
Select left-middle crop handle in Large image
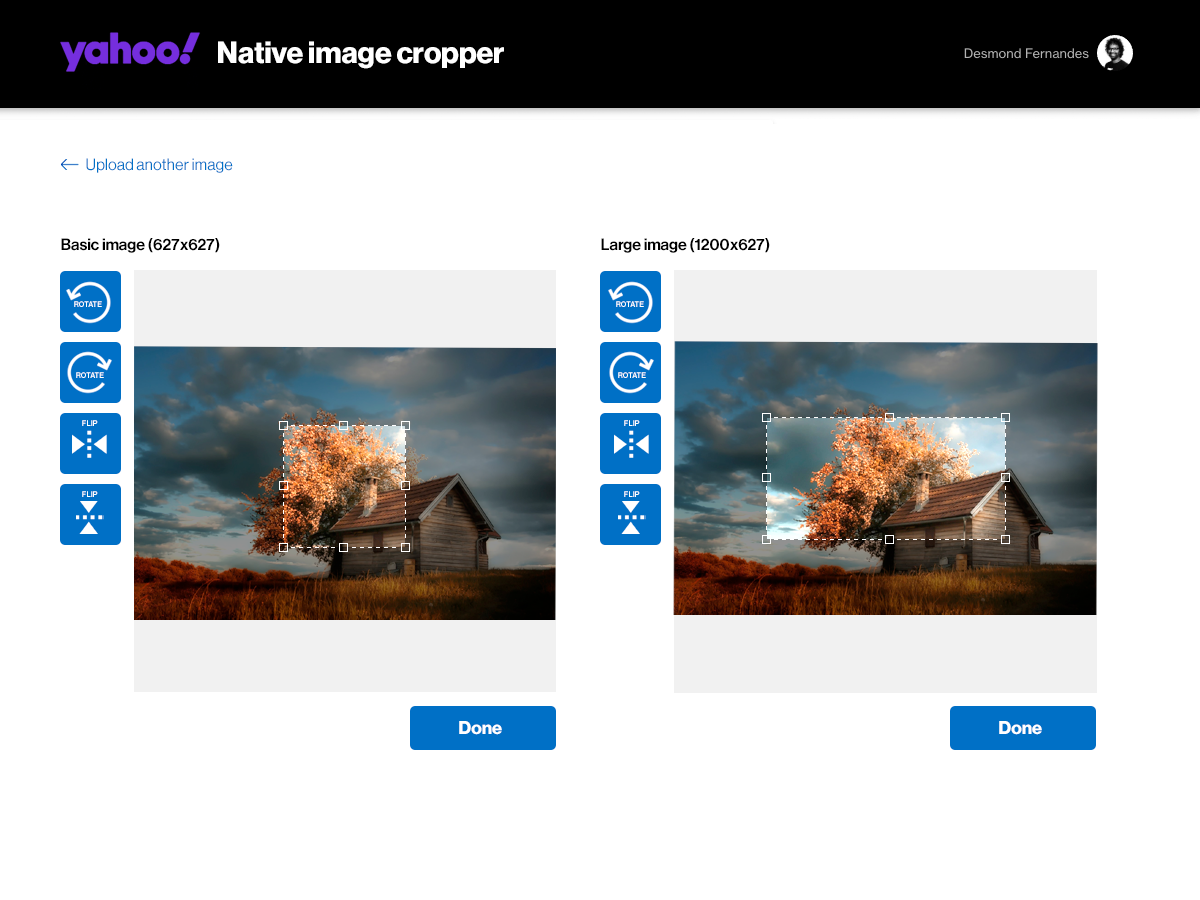(766, 477)
